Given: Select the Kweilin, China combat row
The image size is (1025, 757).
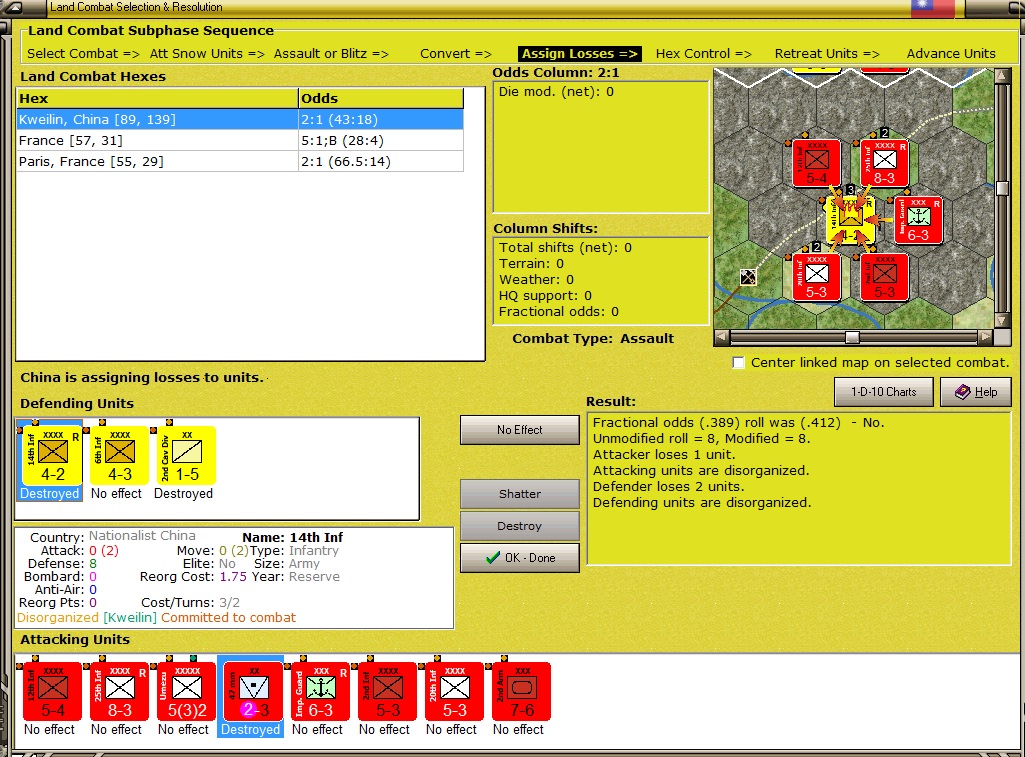Looking at the screenshot, I should tap(240, 120).
